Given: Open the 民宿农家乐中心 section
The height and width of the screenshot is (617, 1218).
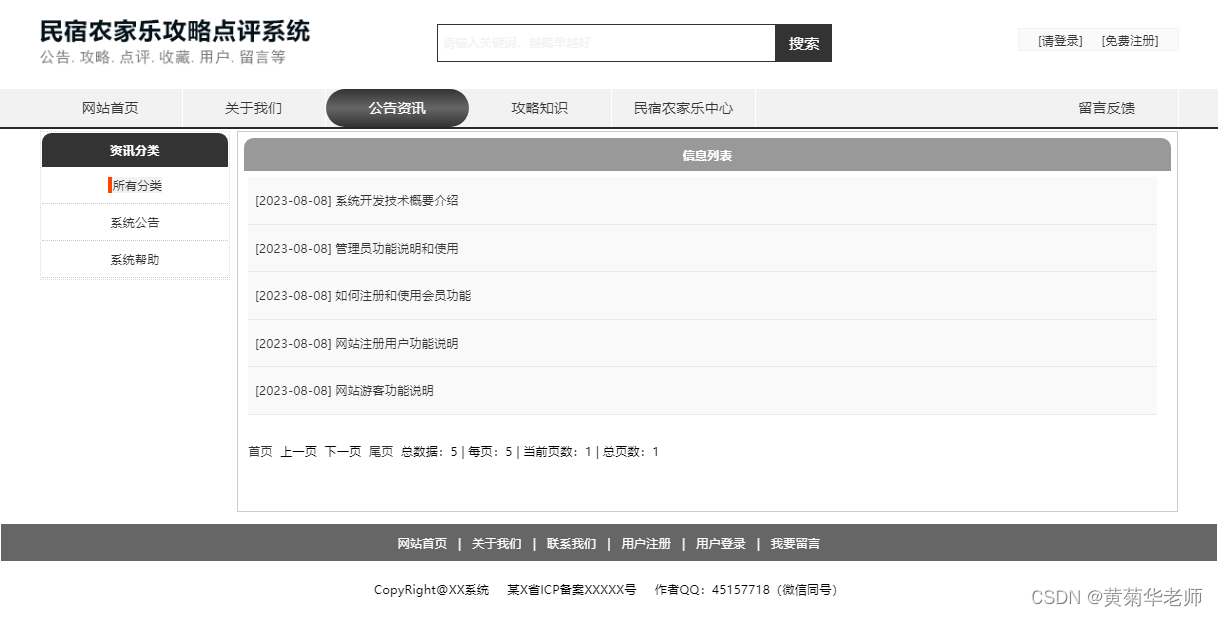Looking at the screenshot, I should [683, 108].
